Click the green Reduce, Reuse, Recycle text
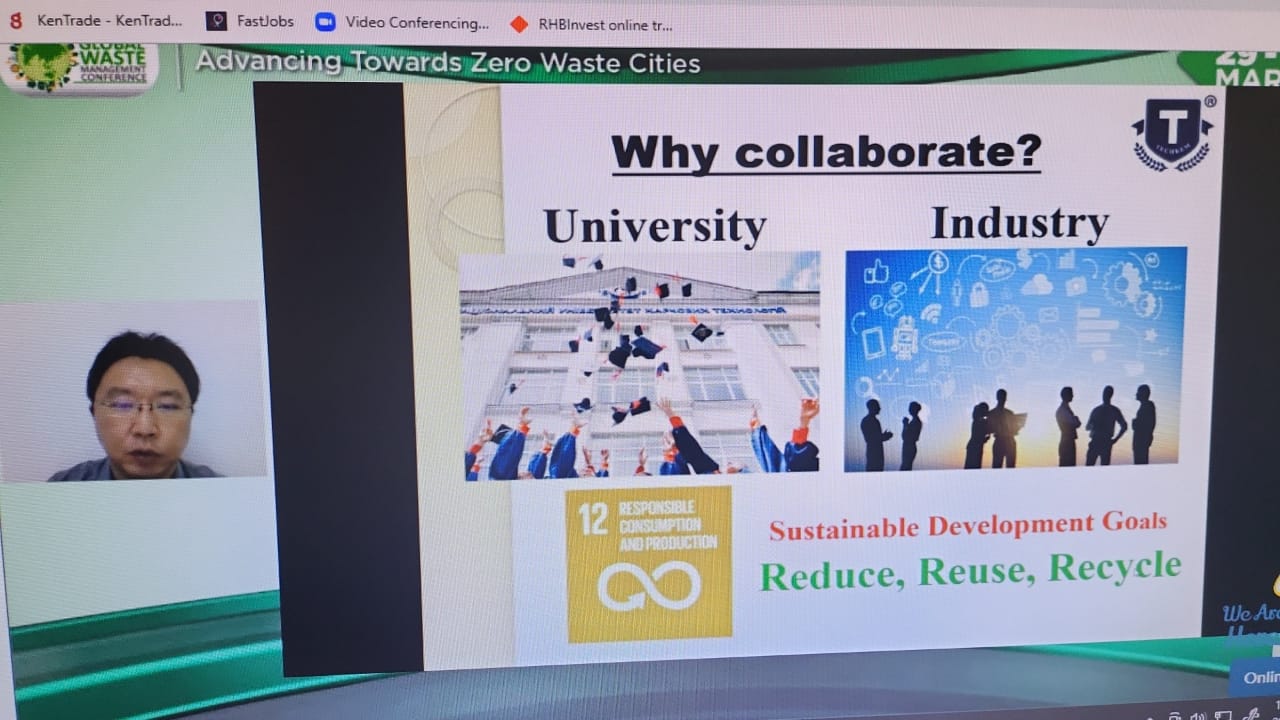The image size is (1280, 720). coord(970,572)
